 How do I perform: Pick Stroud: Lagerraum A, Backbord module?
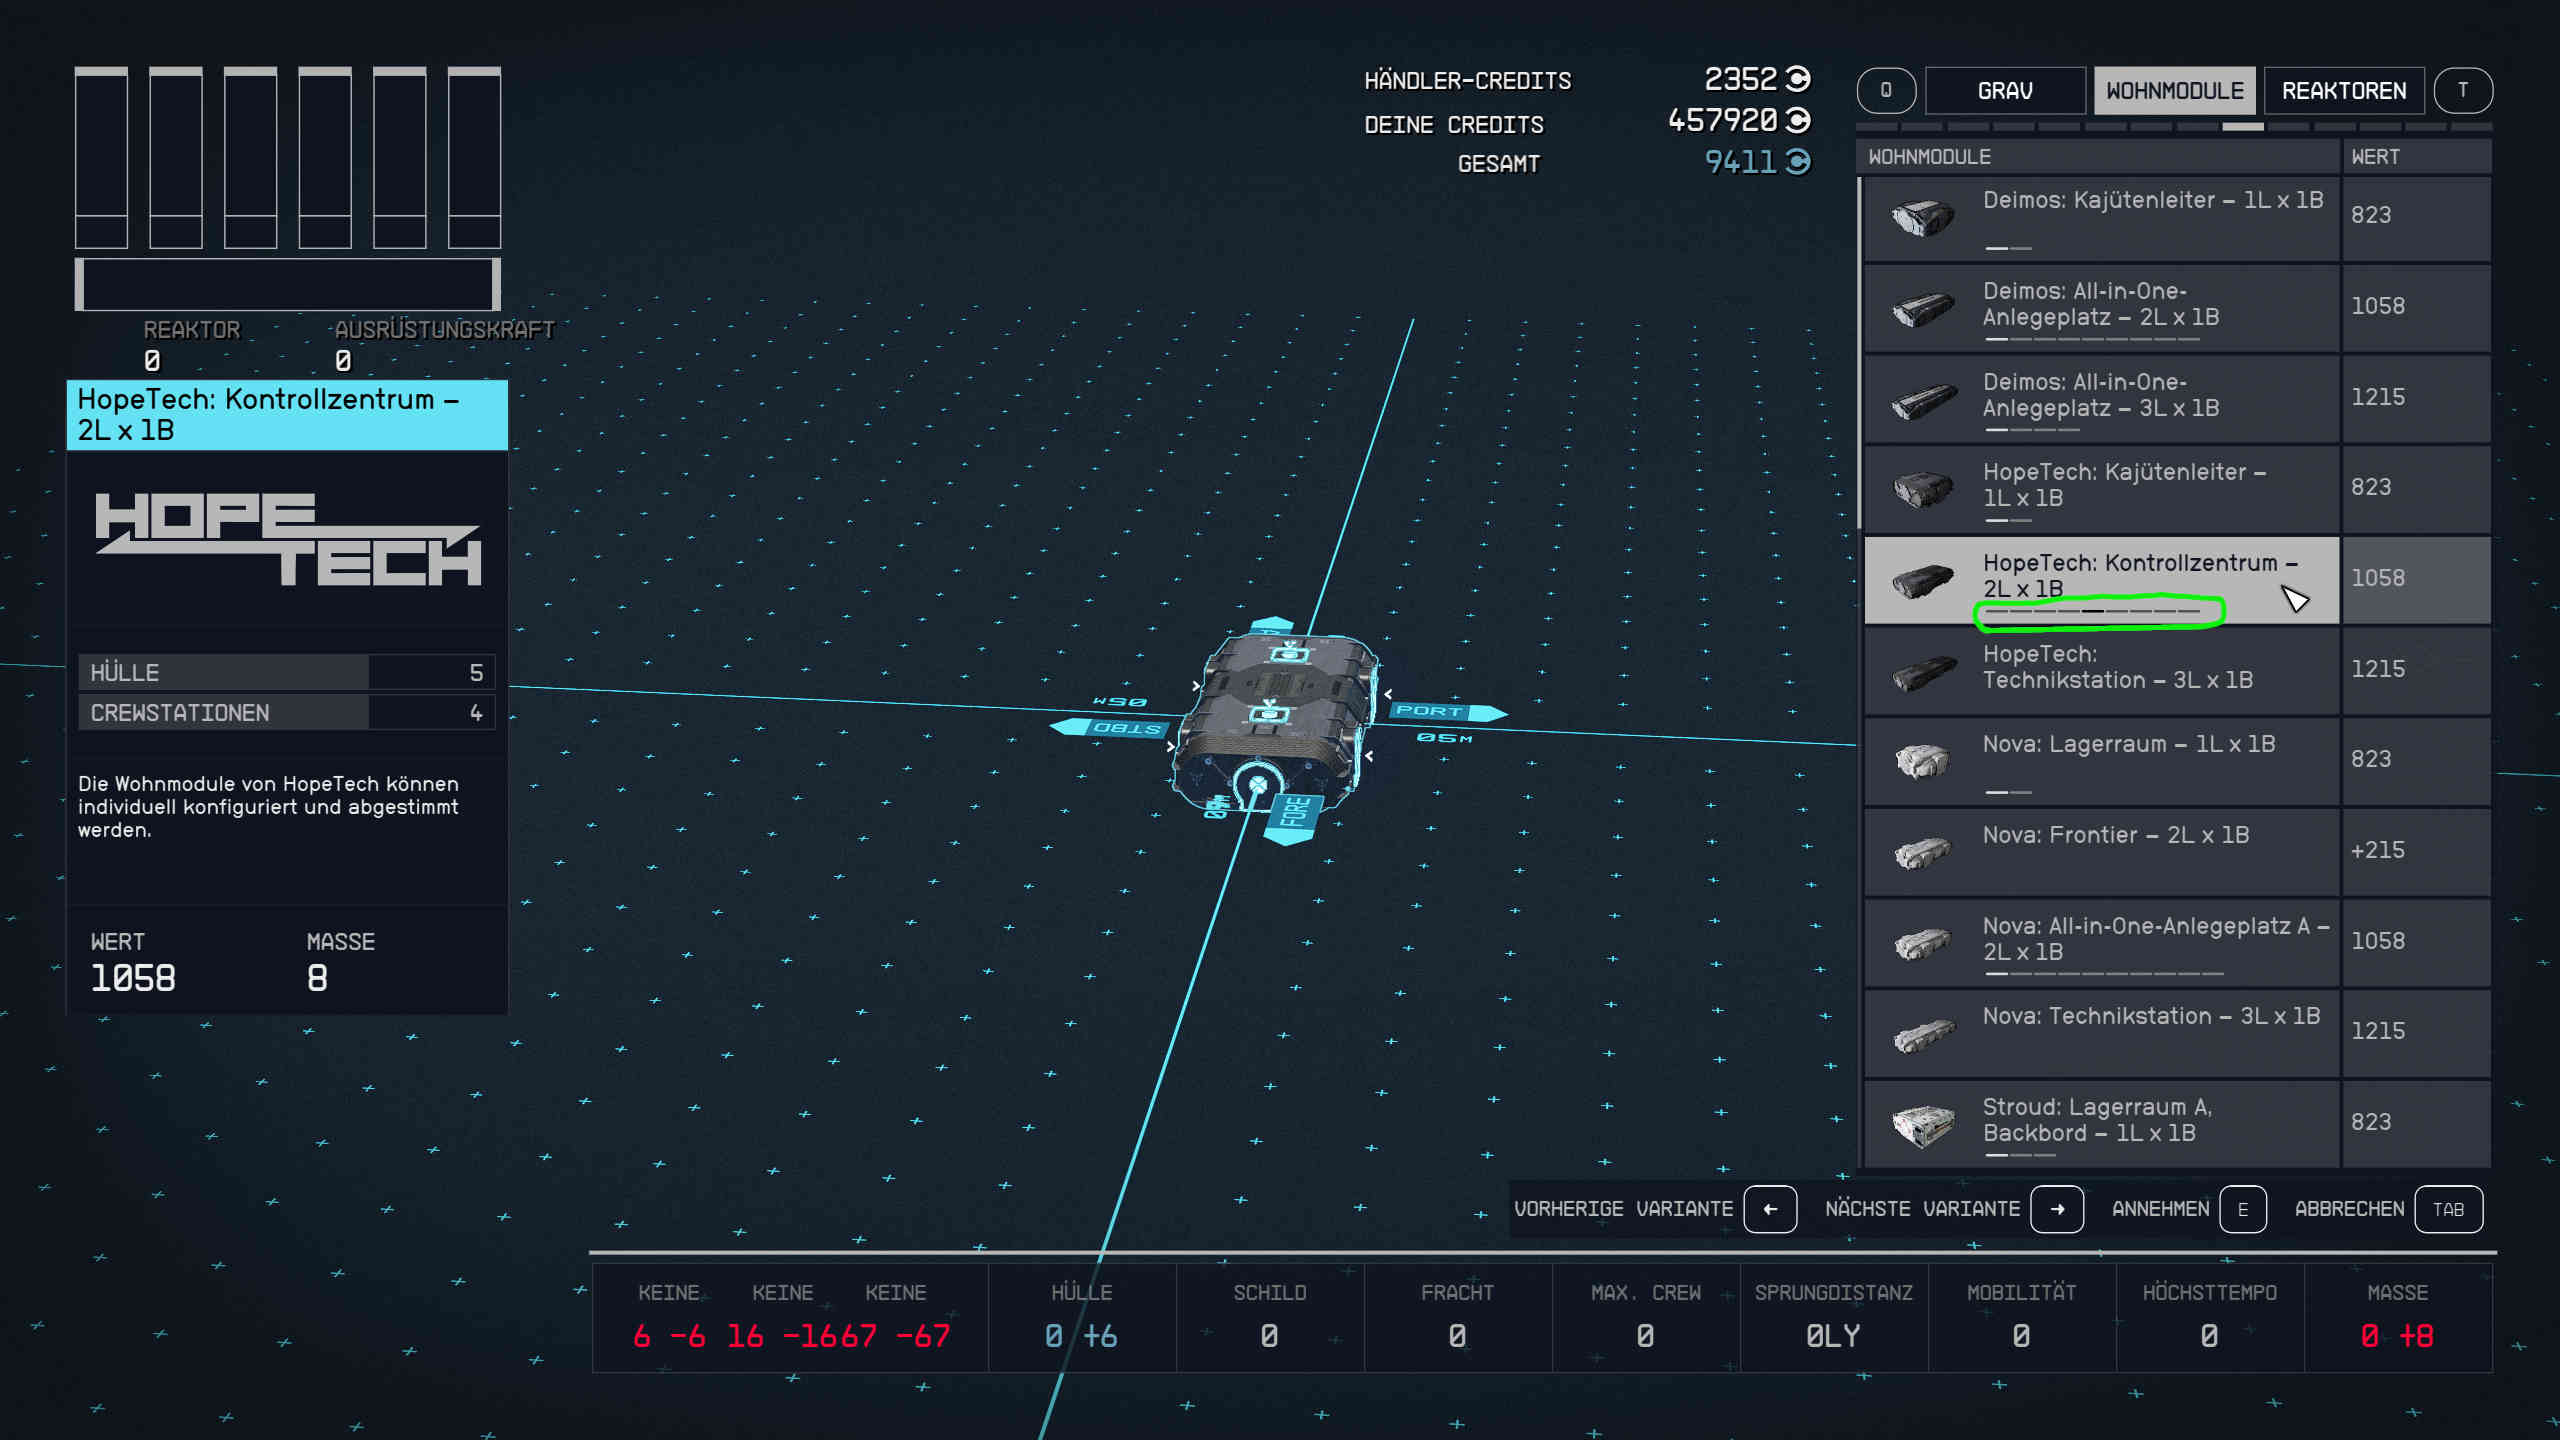click(x=2100, y=1122)
